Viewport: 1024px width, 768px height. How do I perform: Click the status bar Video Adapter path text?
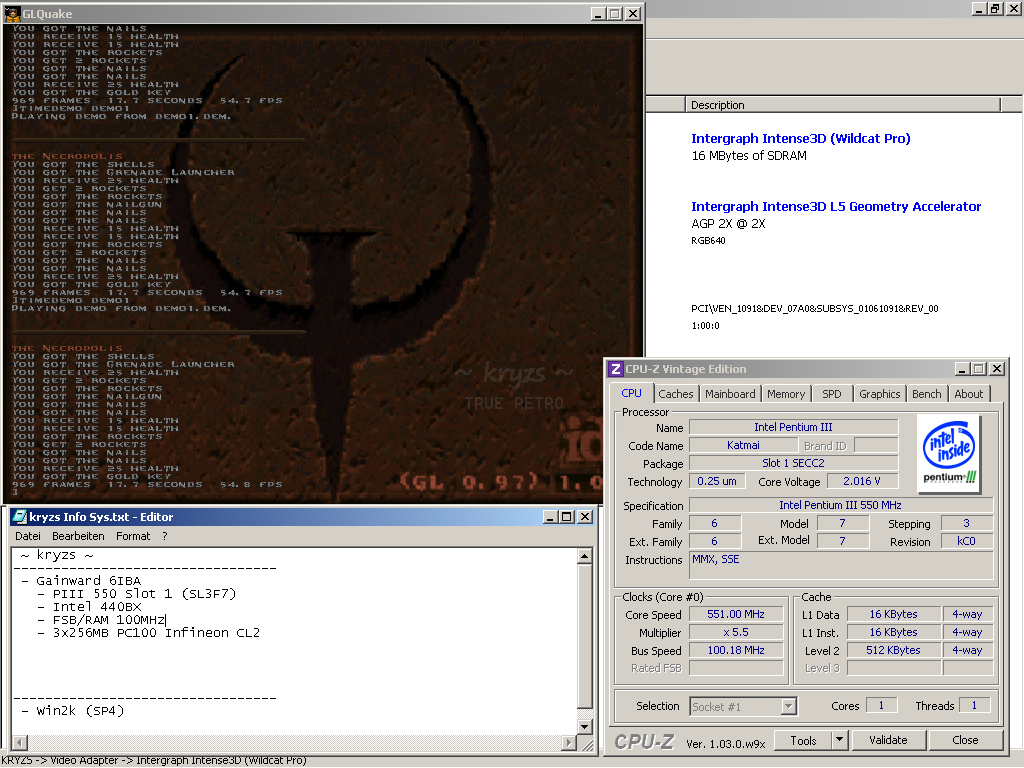(x=154, y=761)
